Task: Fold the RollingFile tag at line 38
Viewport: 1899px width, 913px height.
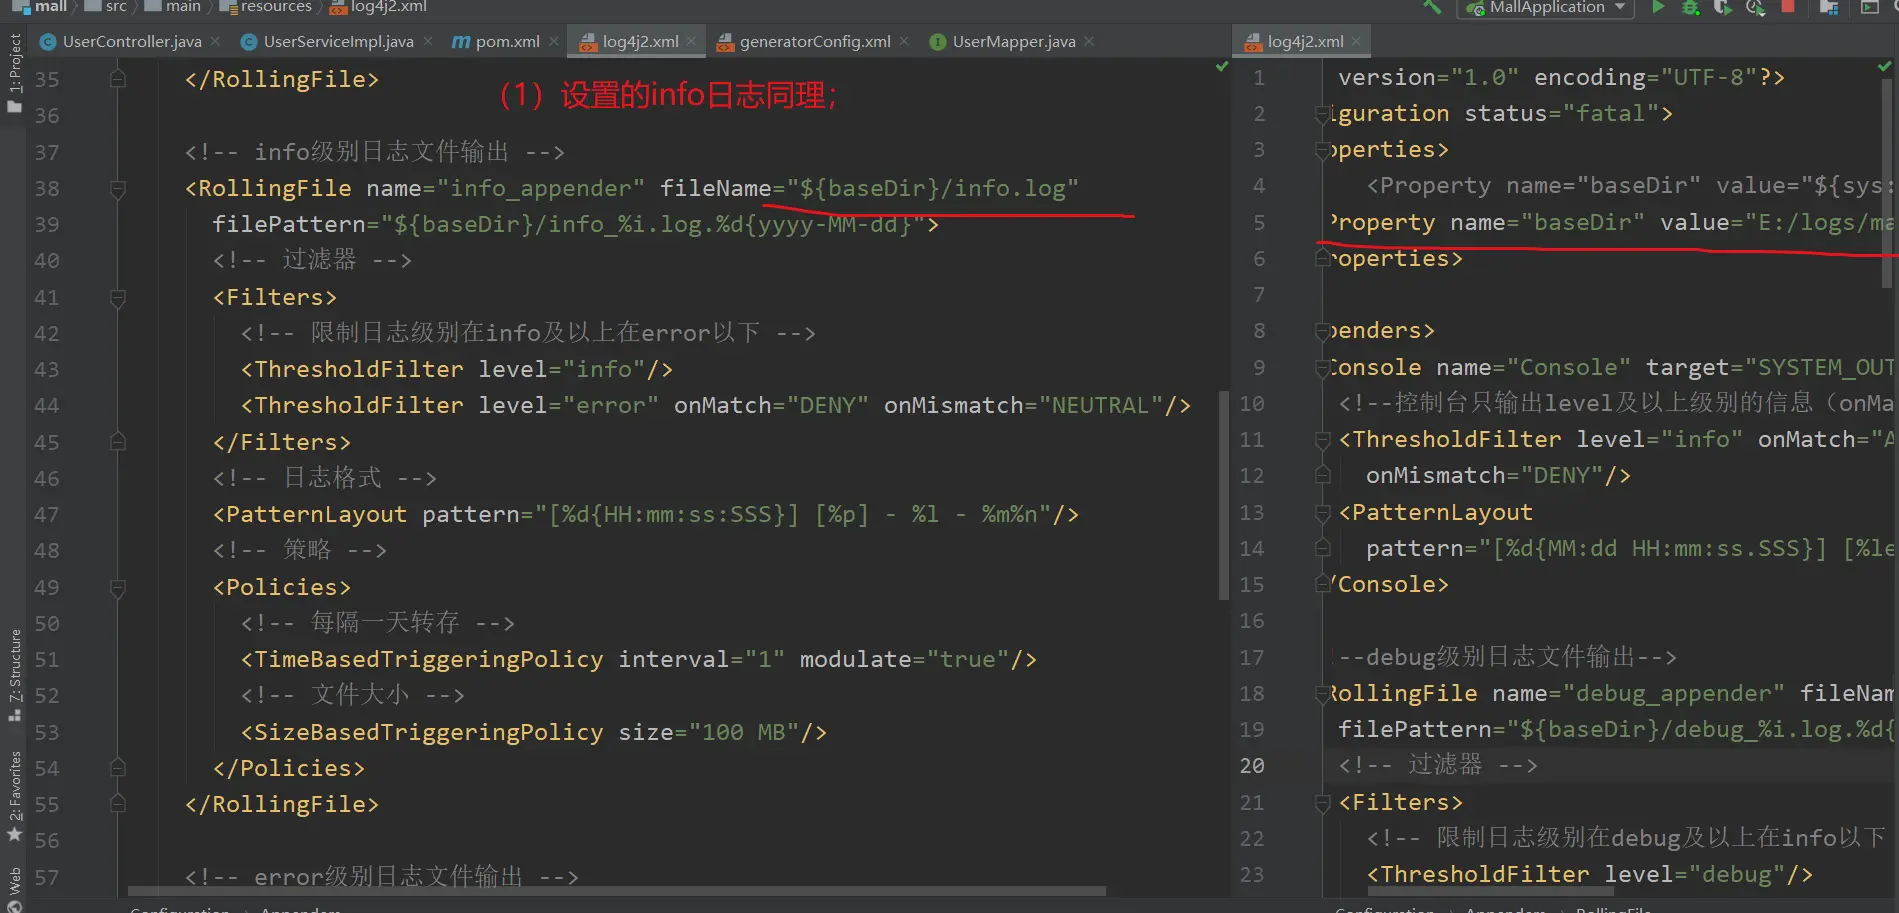Action: 118,188
